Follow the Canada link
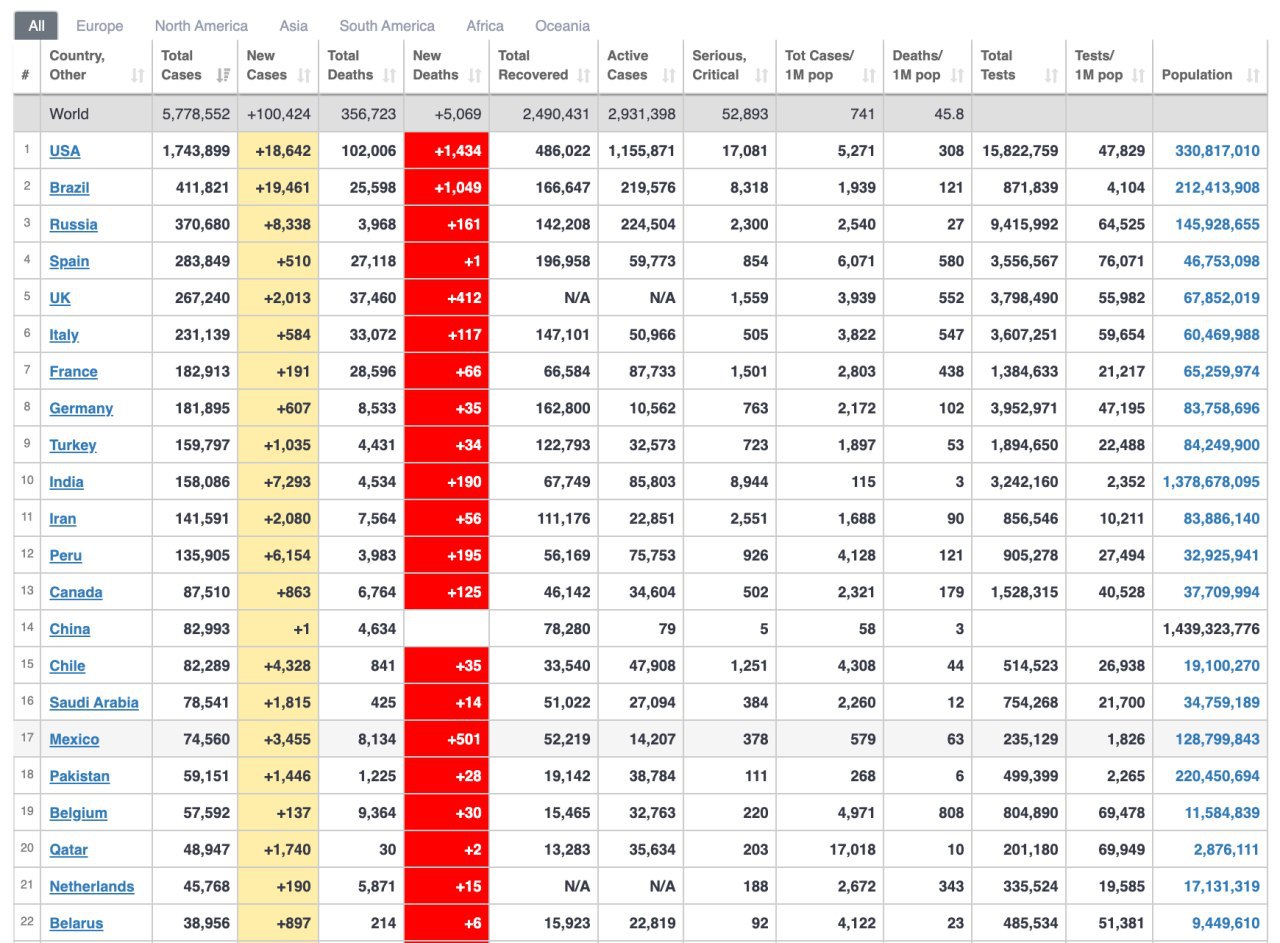This screenshot has height=943, width=1280. click(x=76, y=592)
